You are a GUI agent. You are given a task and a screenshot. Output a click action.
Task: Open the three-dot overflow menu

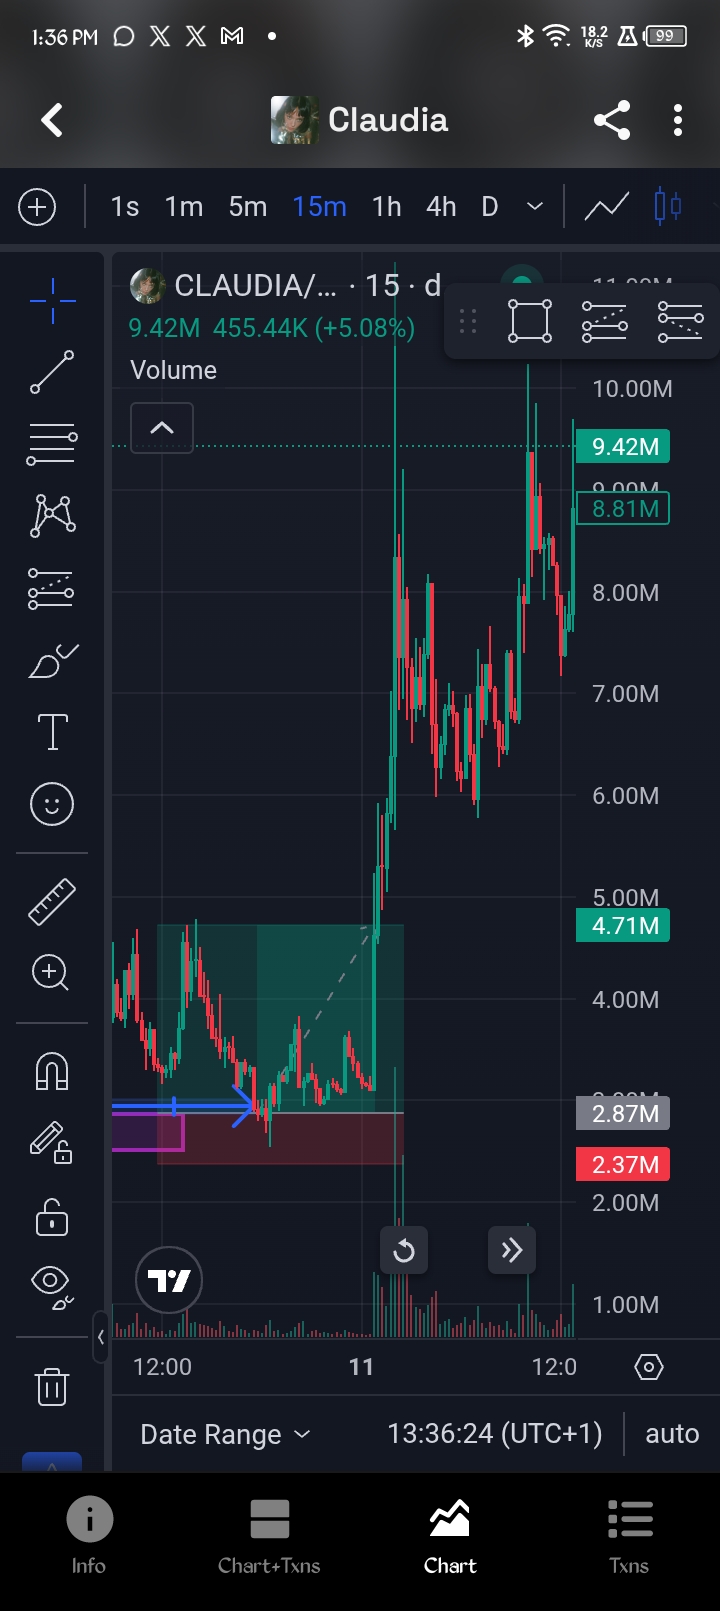click(678, 120)
